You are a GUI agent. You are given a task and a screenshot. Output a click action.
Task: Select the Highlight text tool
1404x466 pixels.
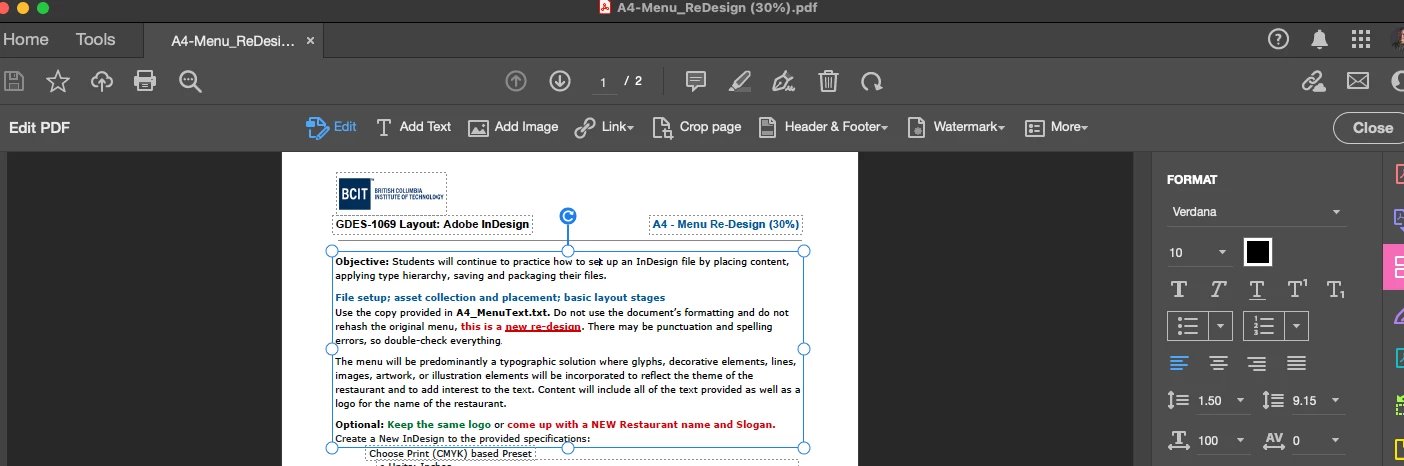click(739, 81)
